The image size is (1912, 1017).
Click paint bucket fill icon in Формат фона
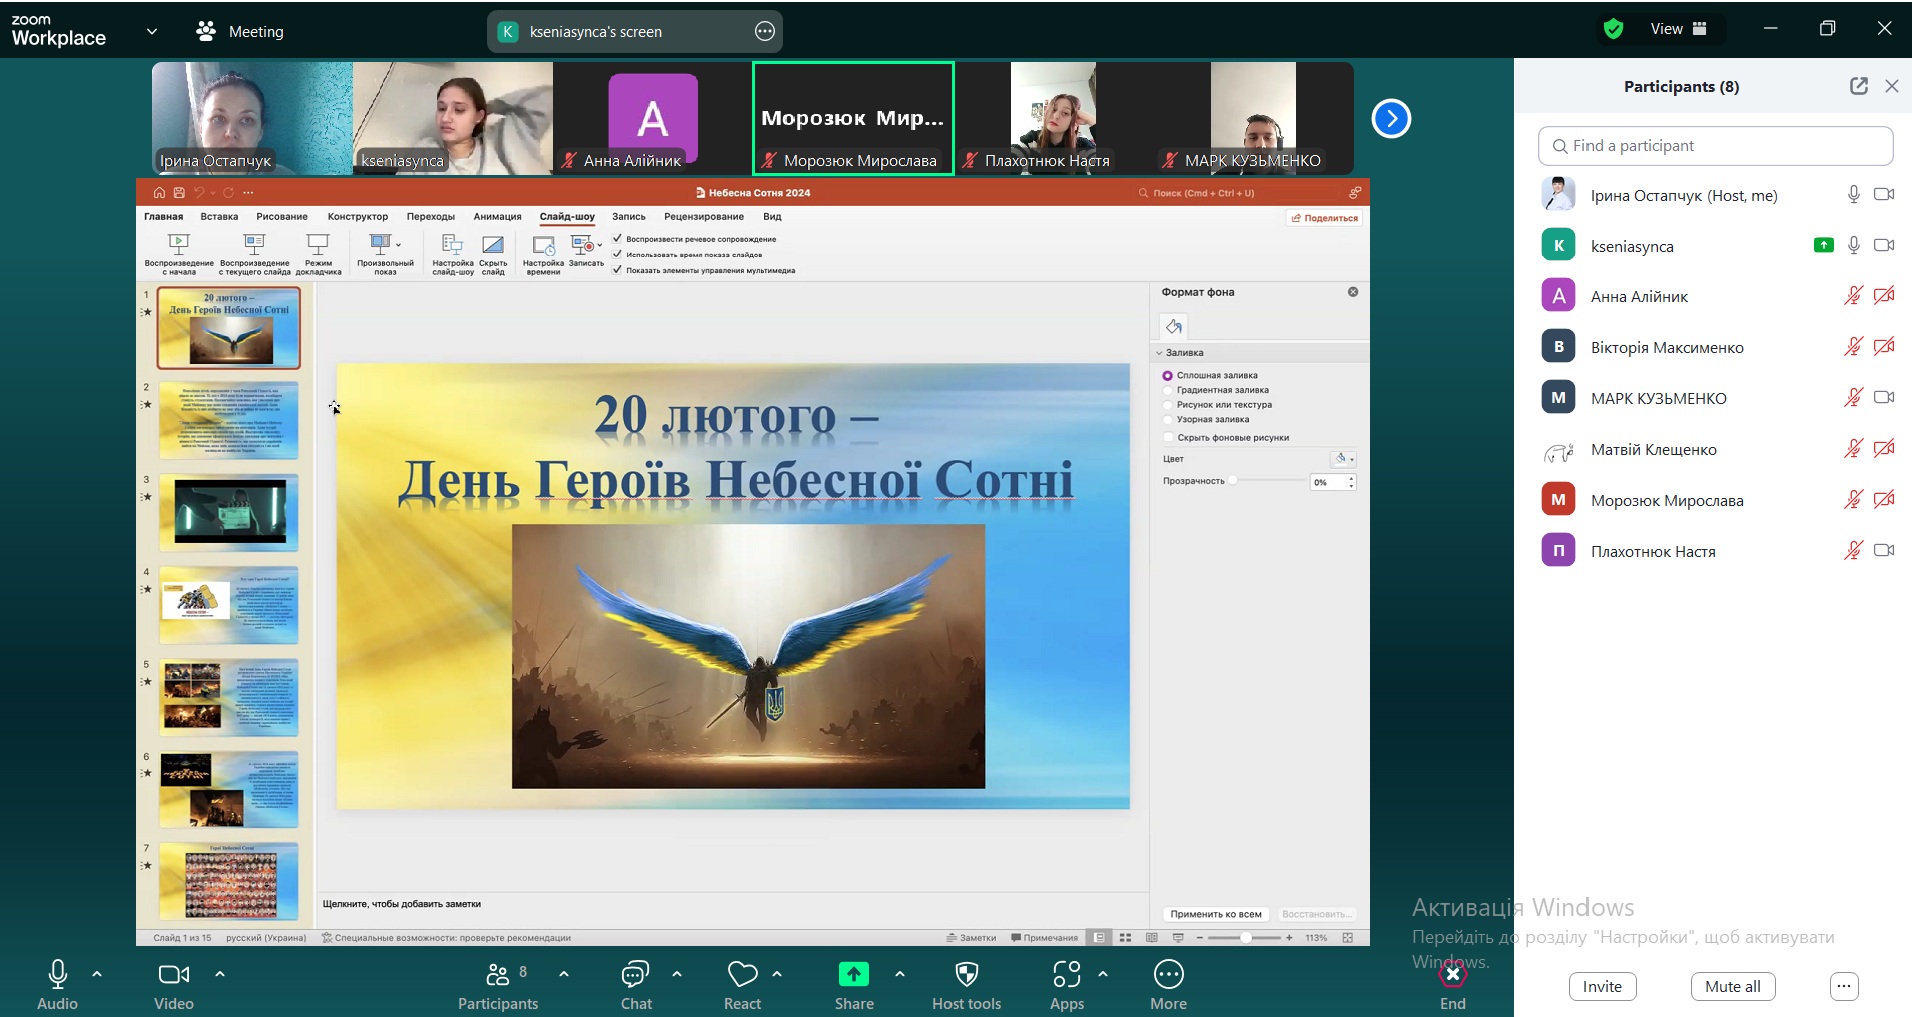pyautogui.click(x=1174, y=326)
